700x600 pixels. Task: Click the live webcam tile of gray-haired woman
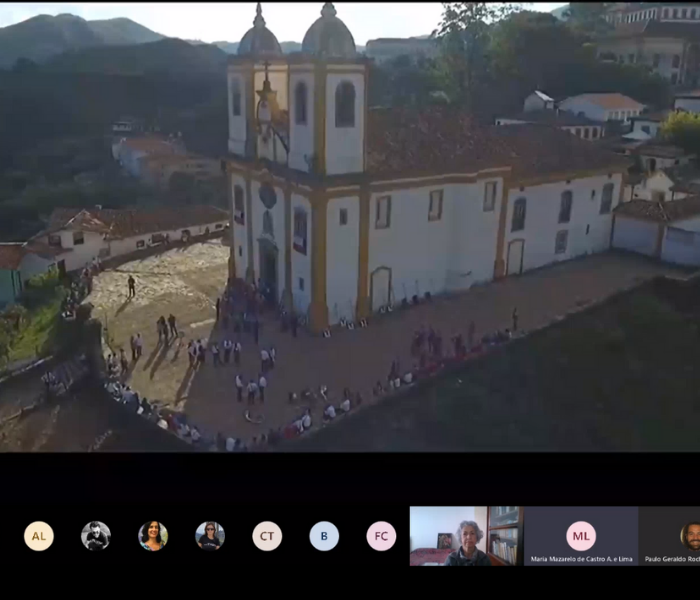pos(465,536)
